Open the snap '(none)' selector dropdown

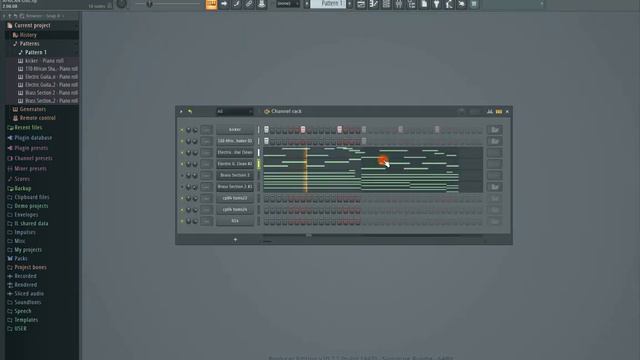pyautogui.click(x=288, y=4)
